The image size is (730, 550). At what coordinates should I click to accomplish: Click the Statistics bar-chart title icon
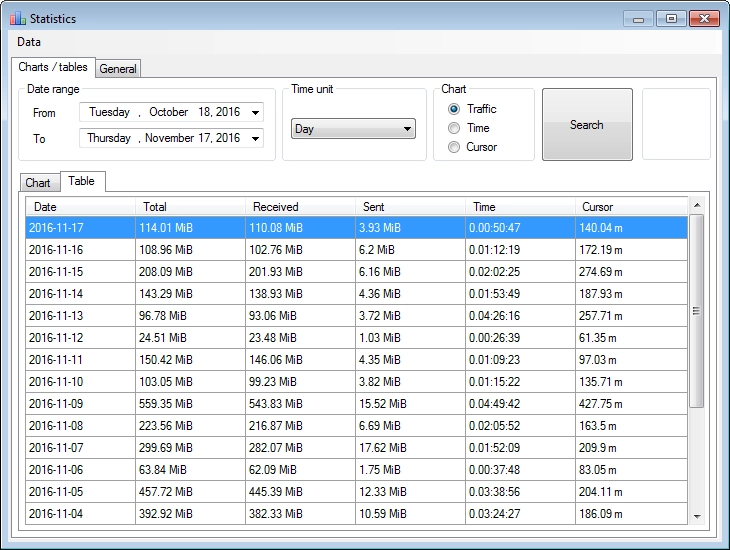point(18,19)
